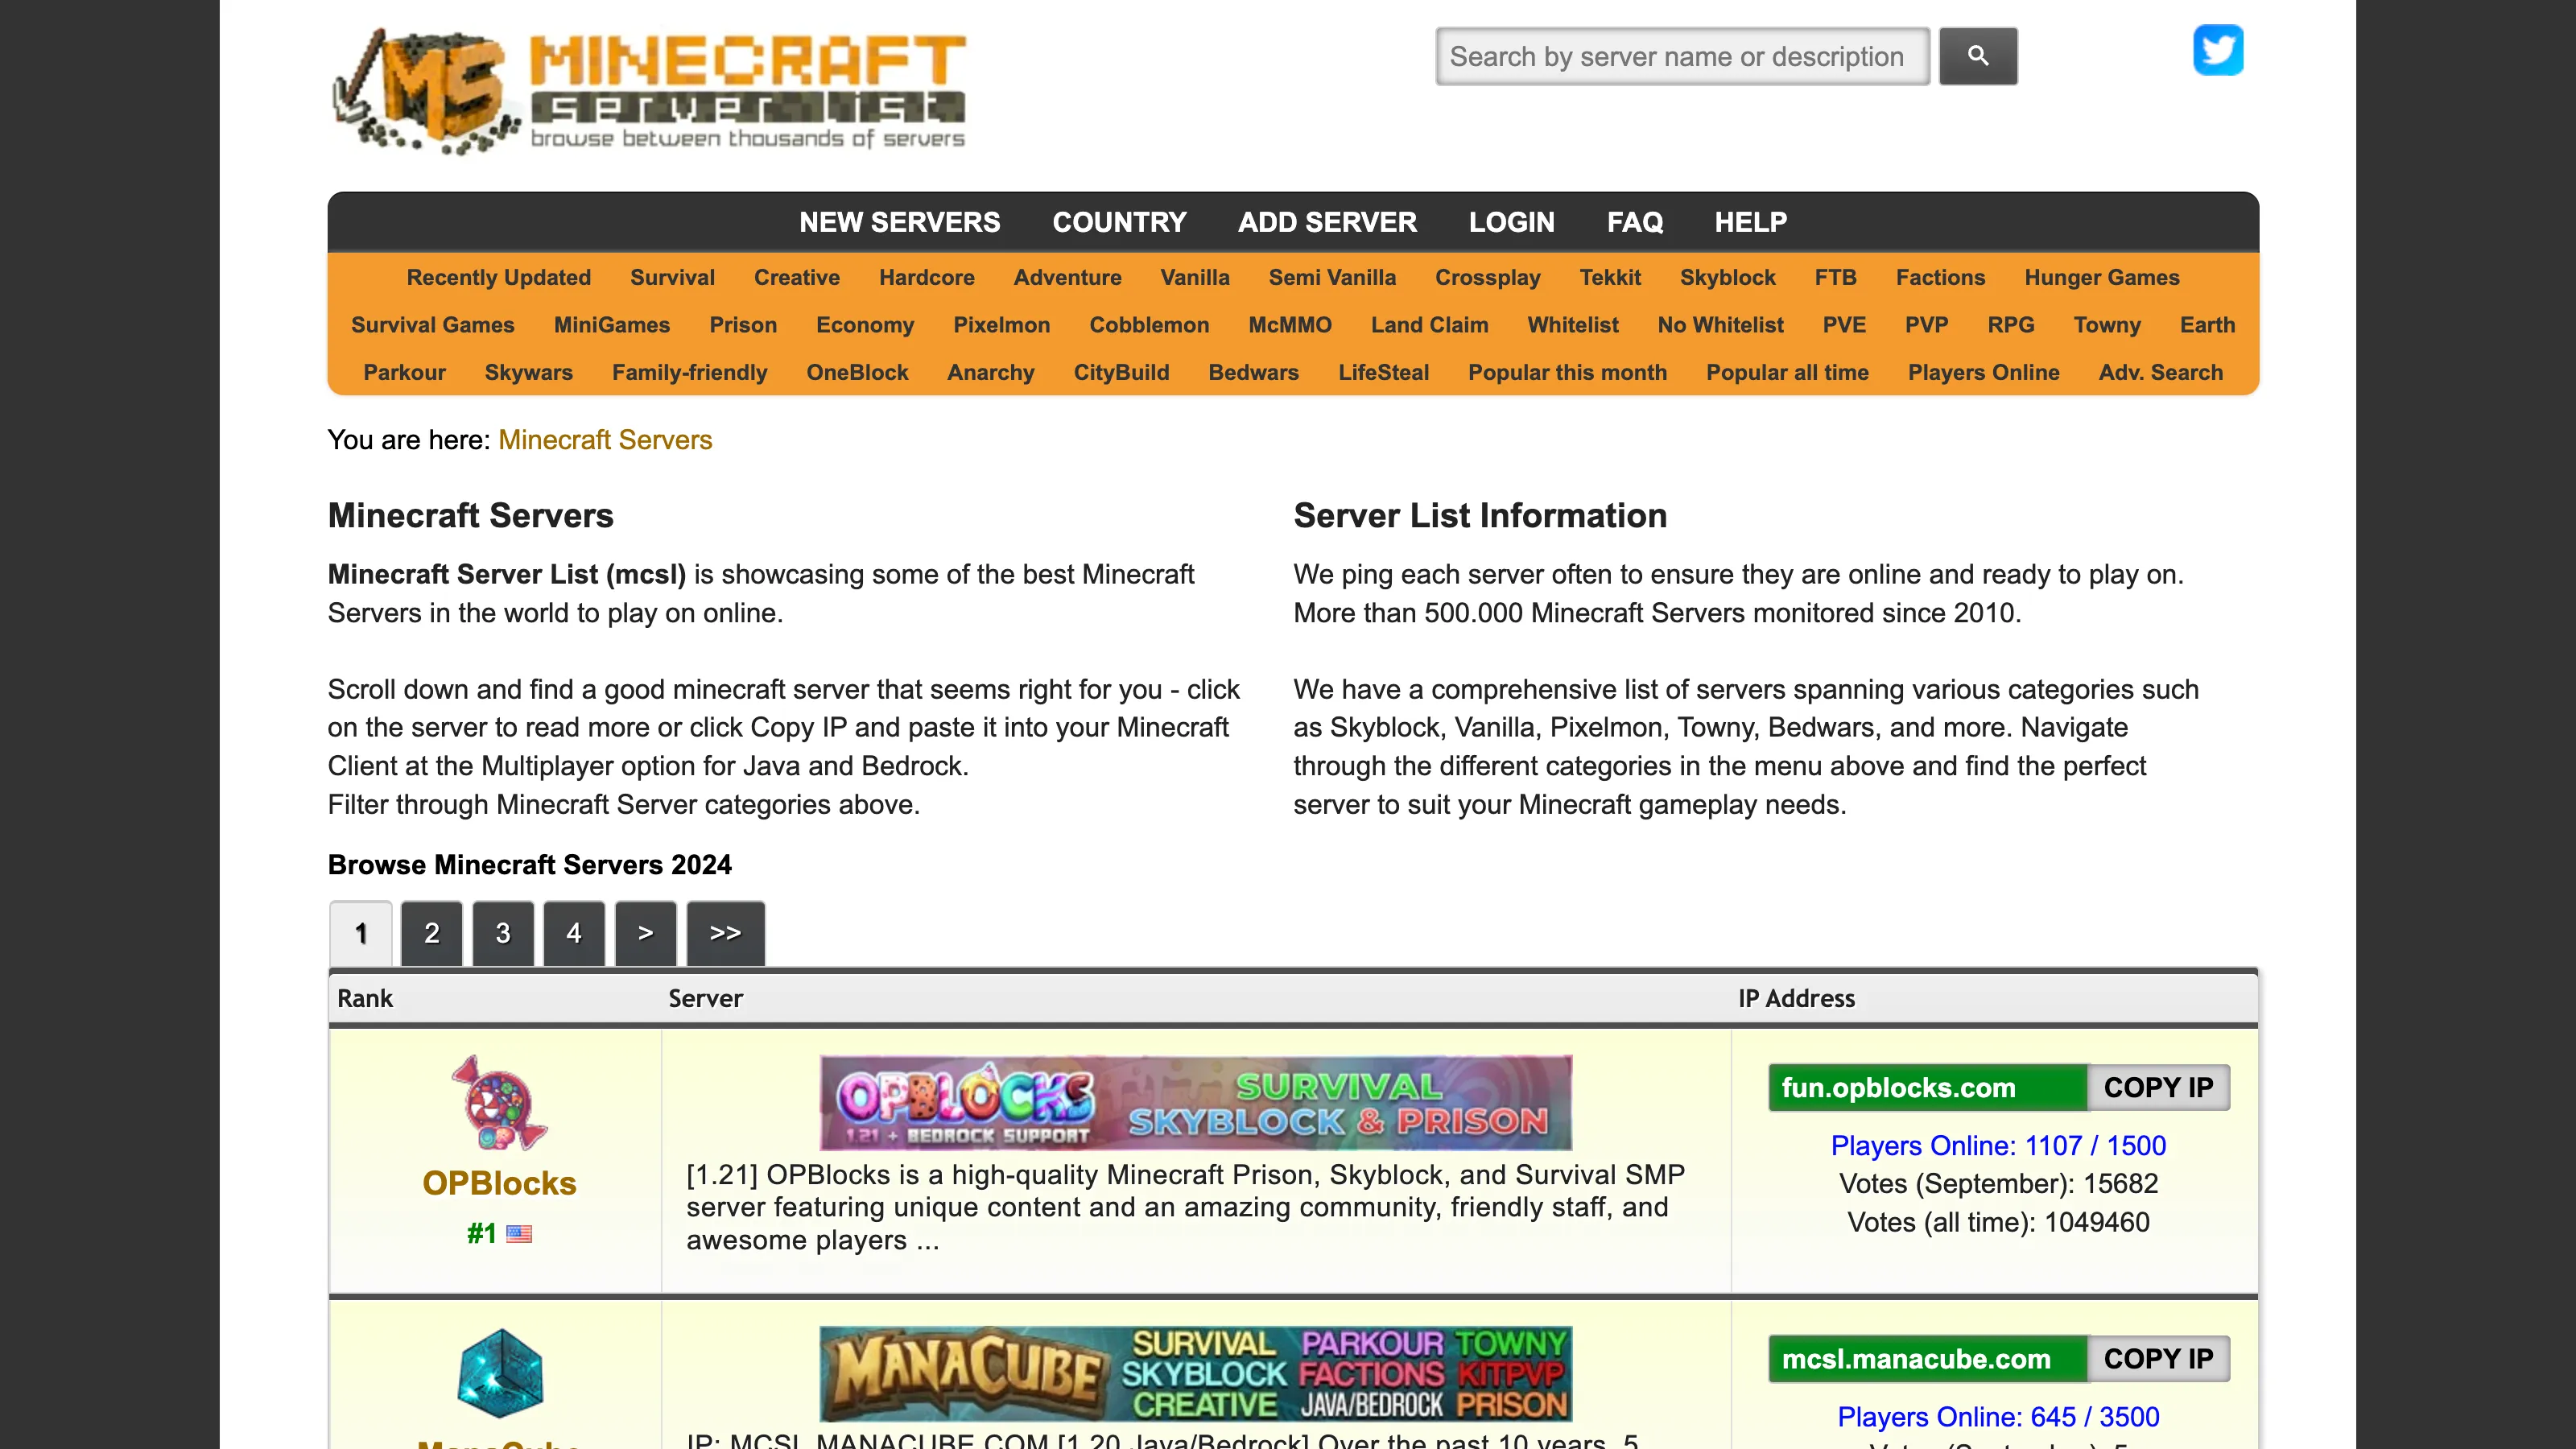Open Economy category
2576x1449 pixels.
864,325
